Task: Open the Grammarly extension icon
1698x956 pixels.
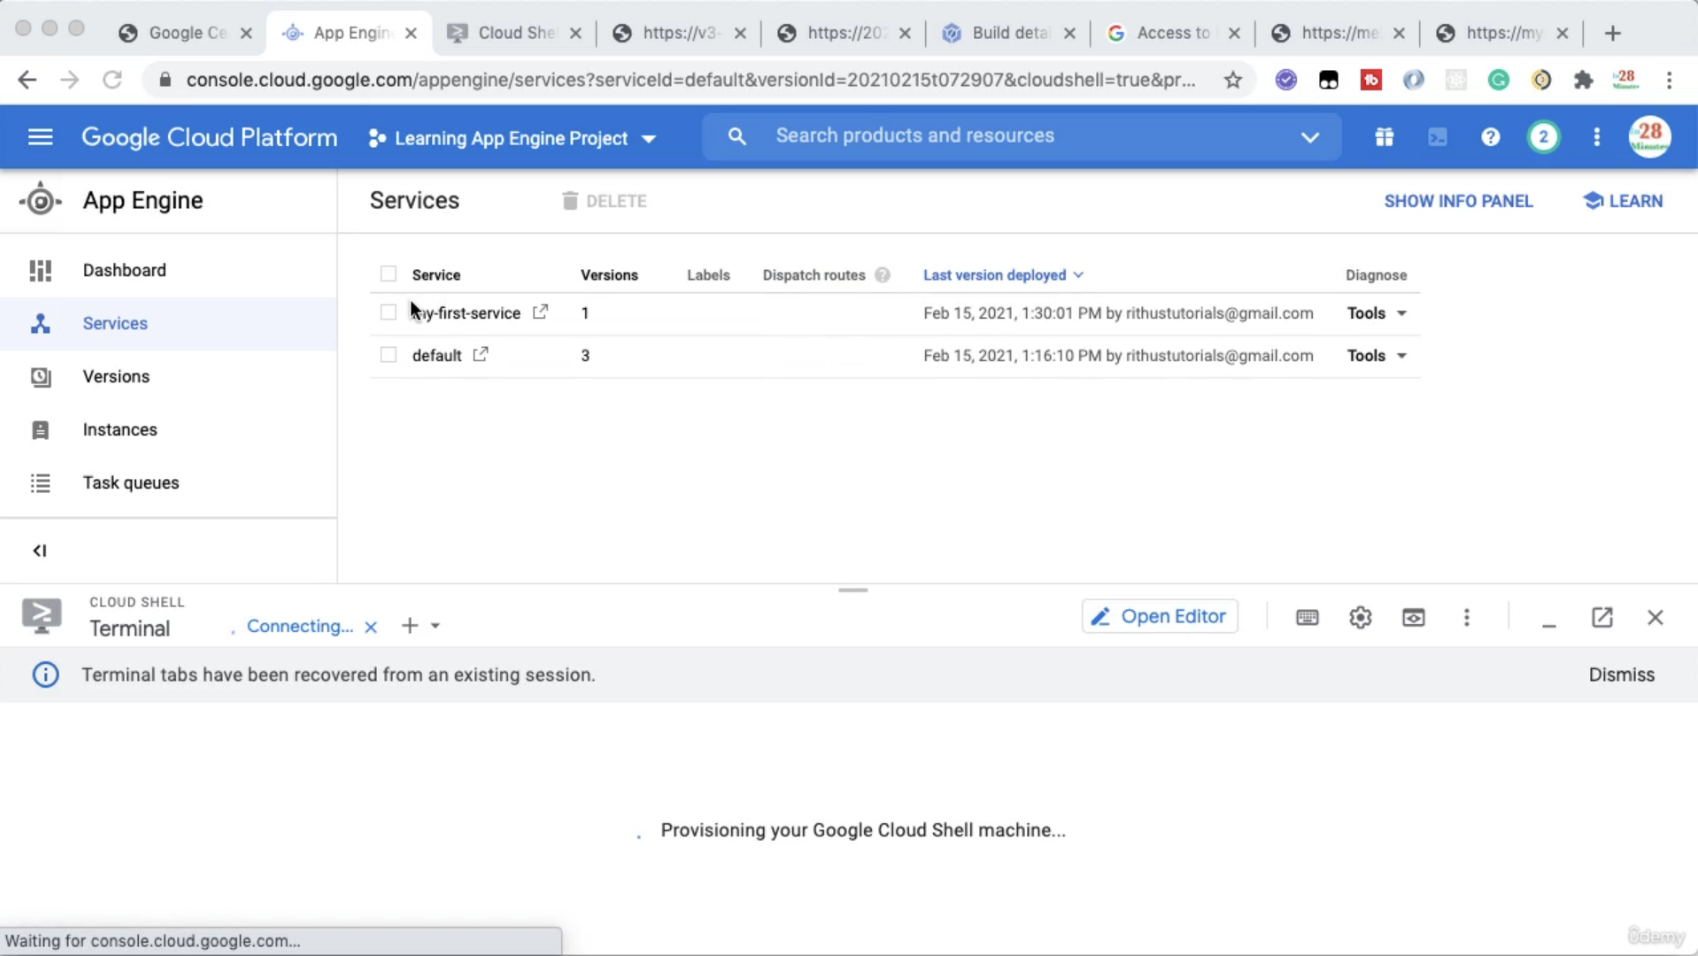Action: [x=1498, y=80]
